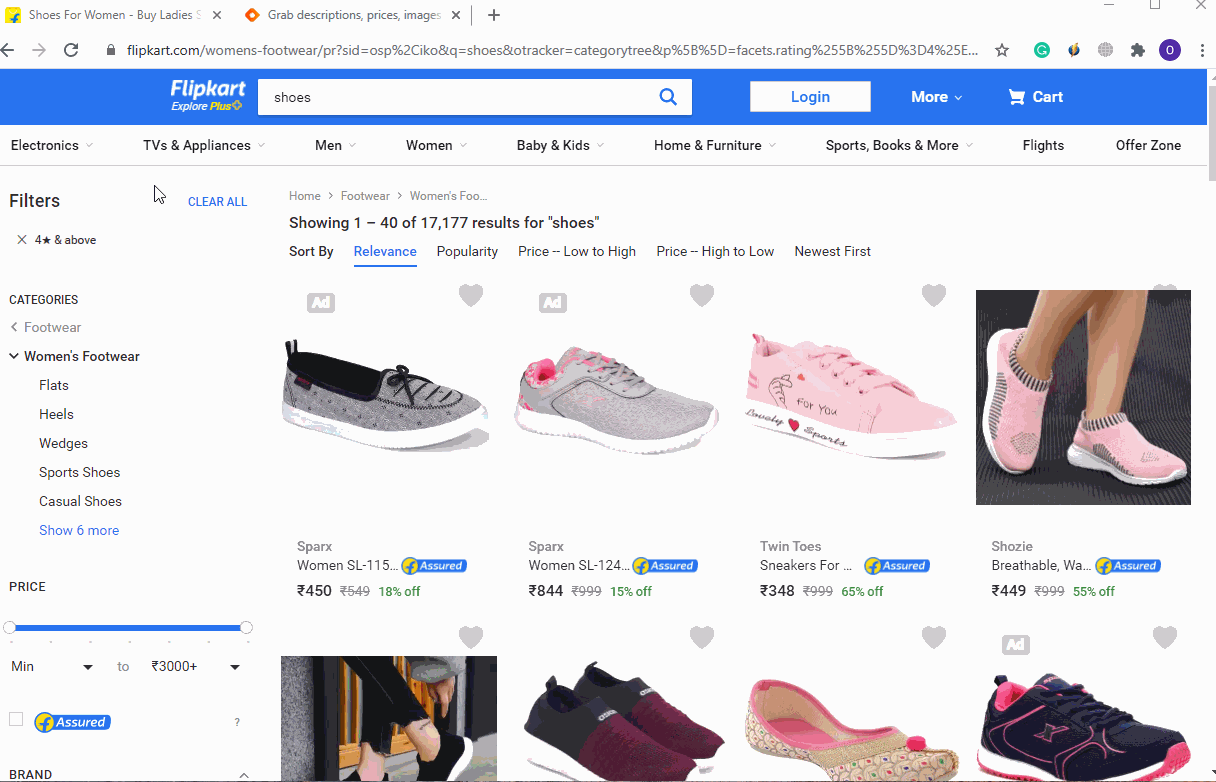
Task: Click the shoes search input field
Action: click(x=452, y=97)
